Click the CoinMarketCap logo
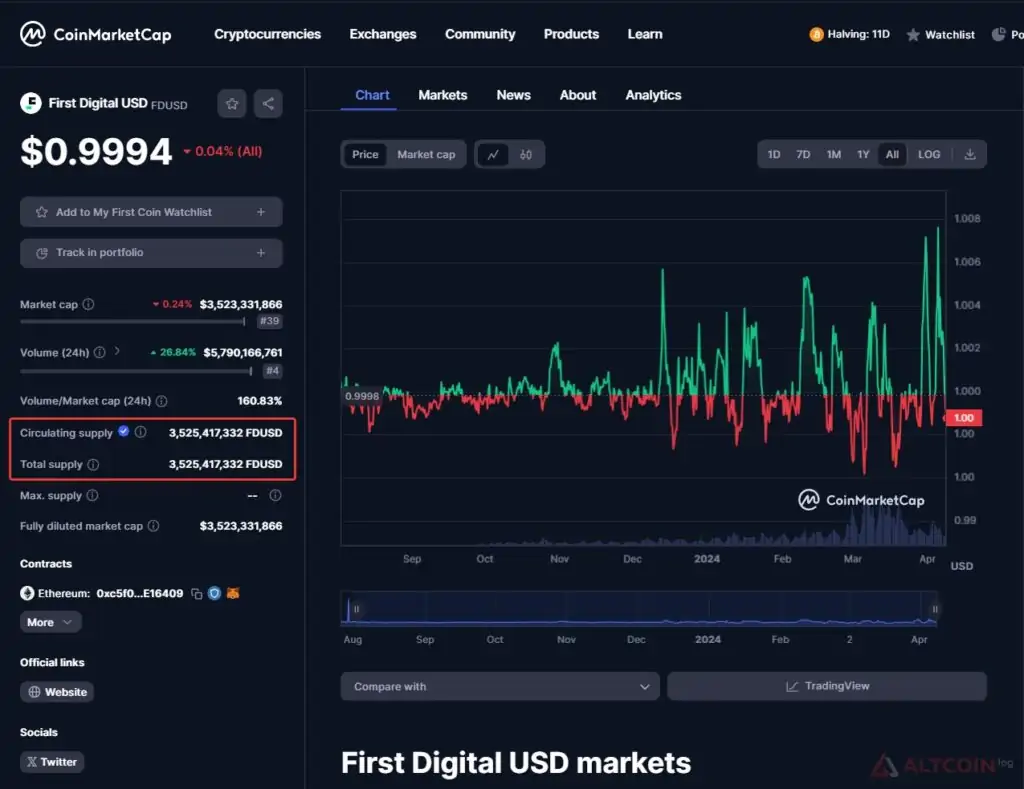The image size is (1024, 789). (x=96, y=34)
